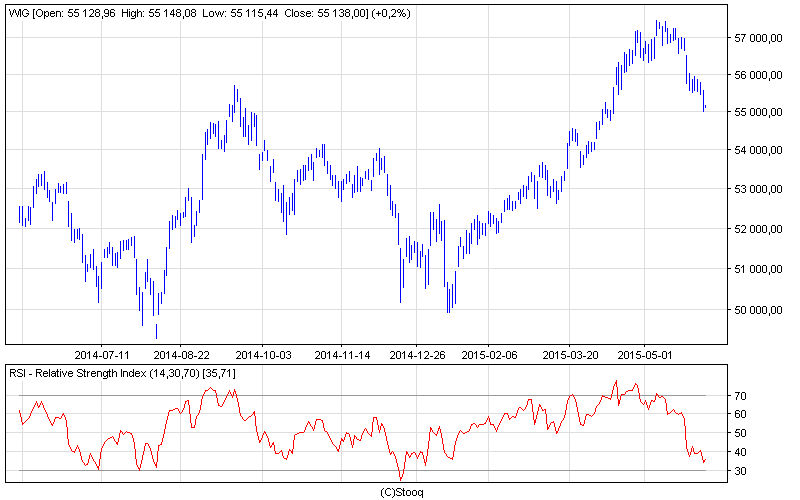Click the 53 000,00 price axis label

(756, 189)
